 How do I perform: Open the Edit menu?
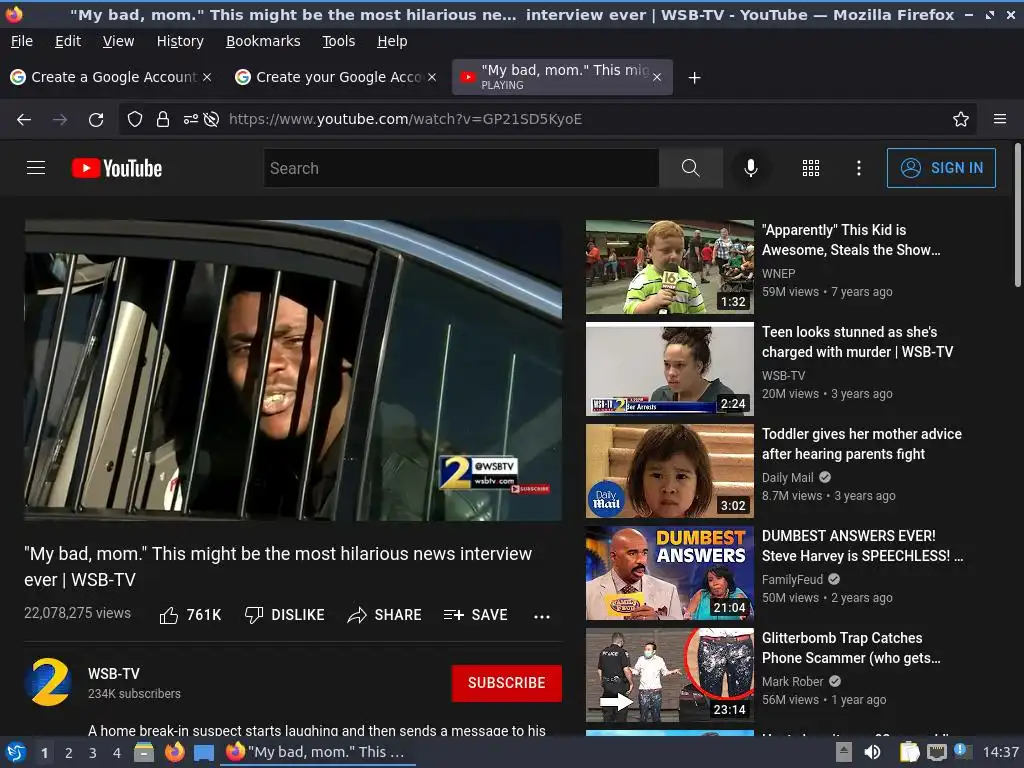coord(68,41)
